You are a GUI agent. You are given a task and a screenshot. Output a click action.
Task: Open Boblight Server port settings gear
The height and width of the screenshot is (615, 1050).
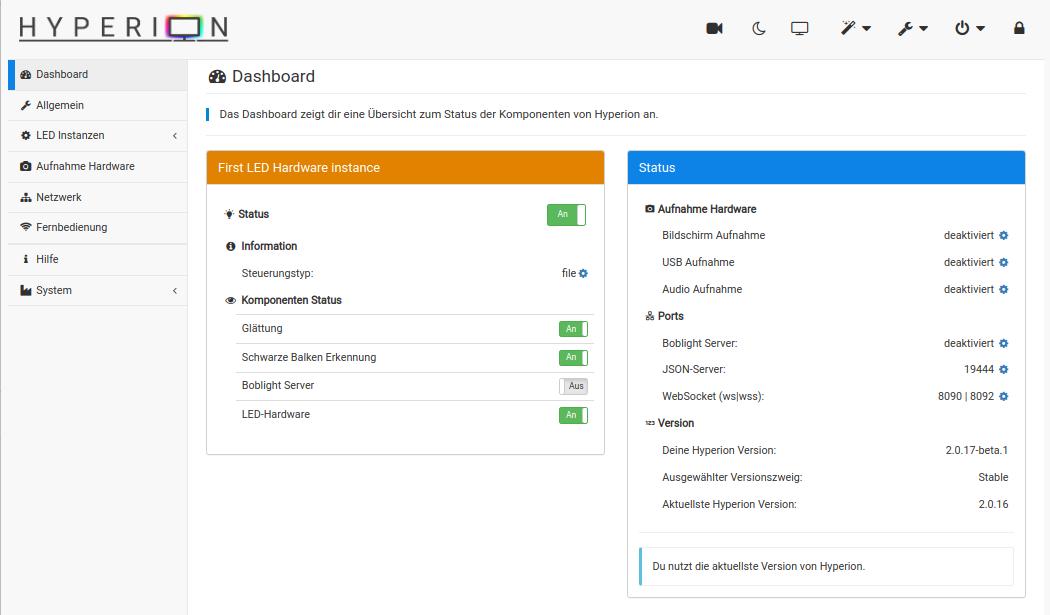(1003, 343)
